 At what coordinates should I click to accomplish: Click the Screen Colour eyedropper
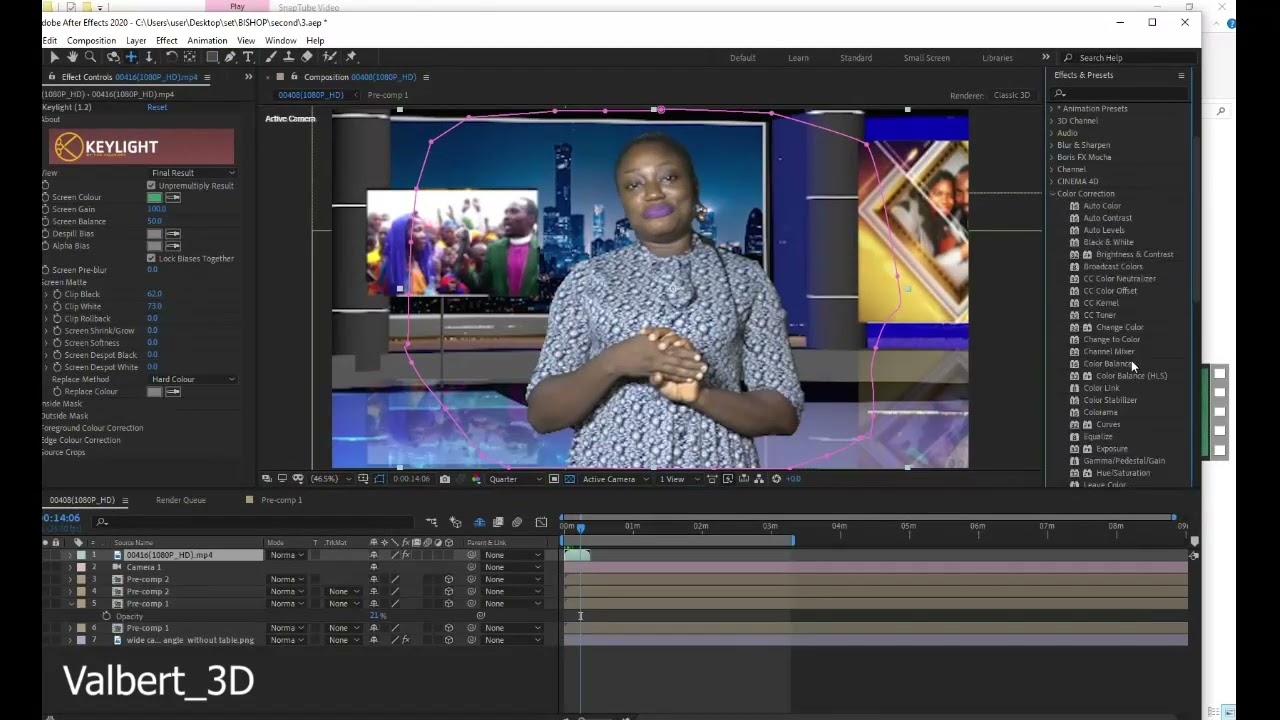pos(173,198)
